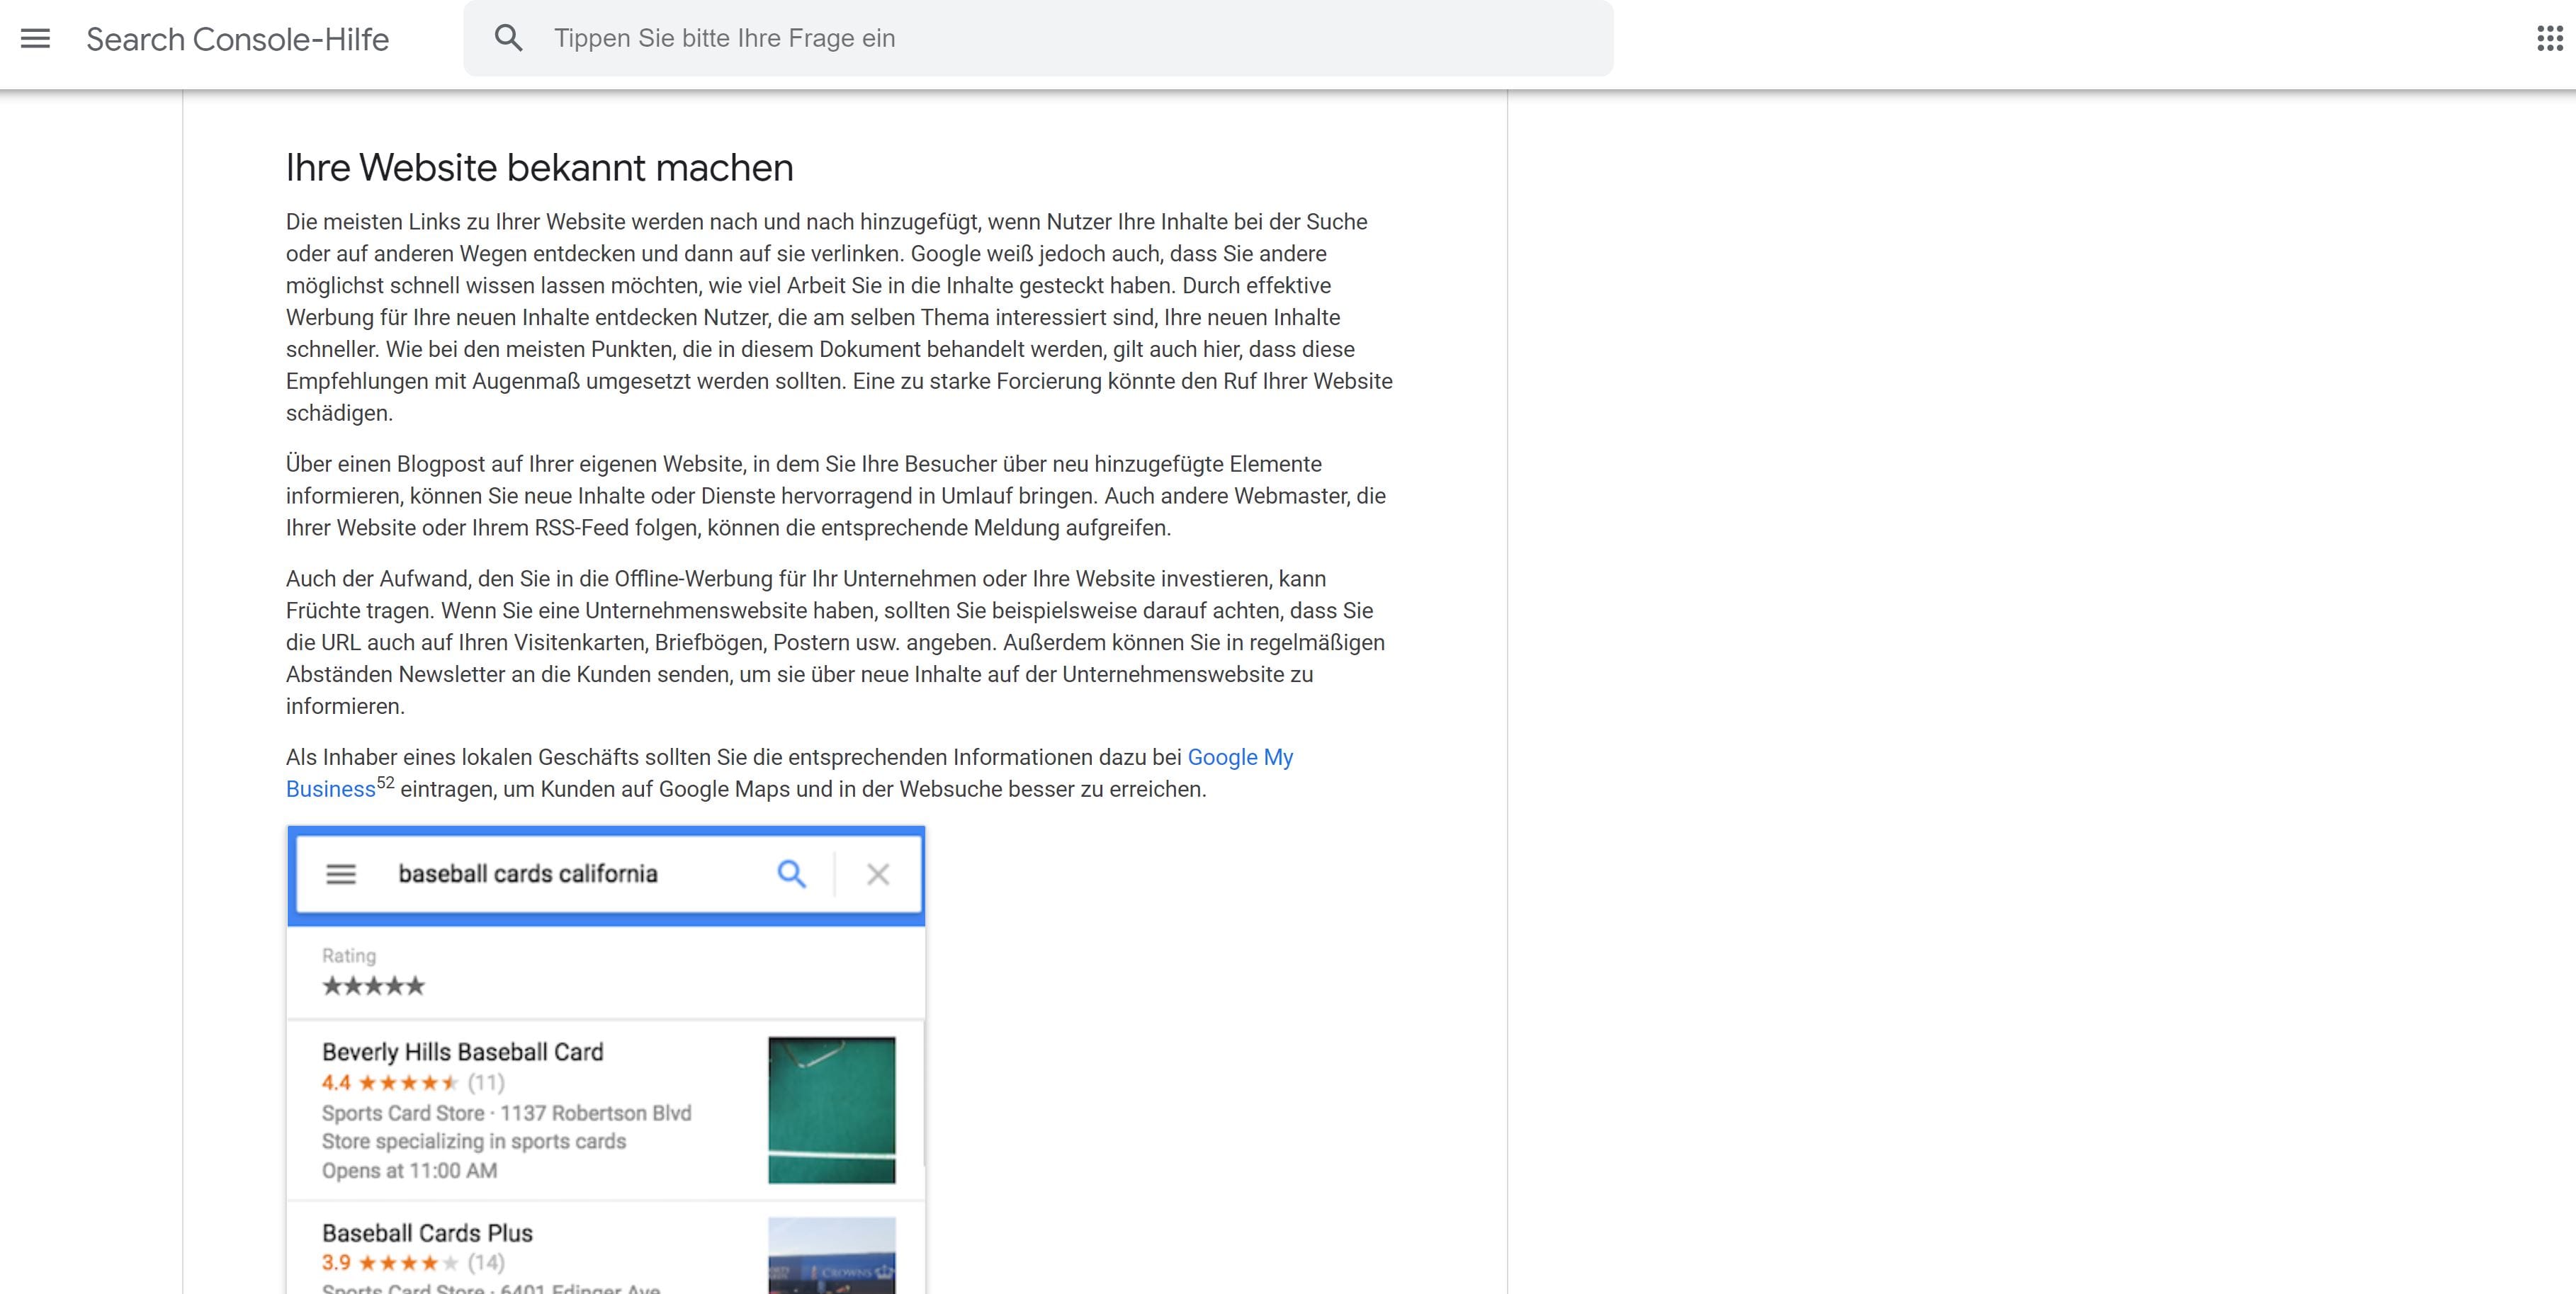Click the paragraph starting 'Über einen Blogpost'
This screenshot has width=2576, height=1294.
pos(836,496)
